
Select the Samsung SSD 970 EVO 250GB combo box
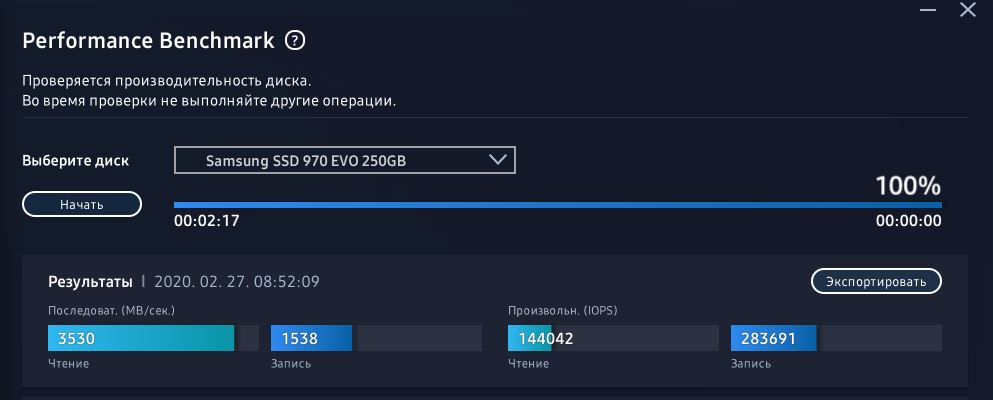point(344,160)
